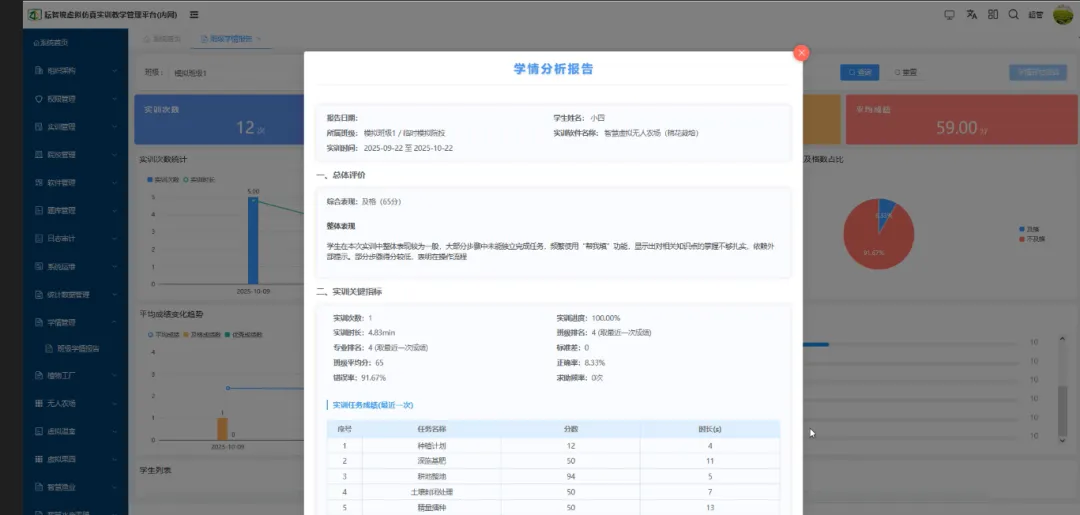Open the 超管 user name dropdown
This screenshot has width=1080, height=515.
(1035, 14)
